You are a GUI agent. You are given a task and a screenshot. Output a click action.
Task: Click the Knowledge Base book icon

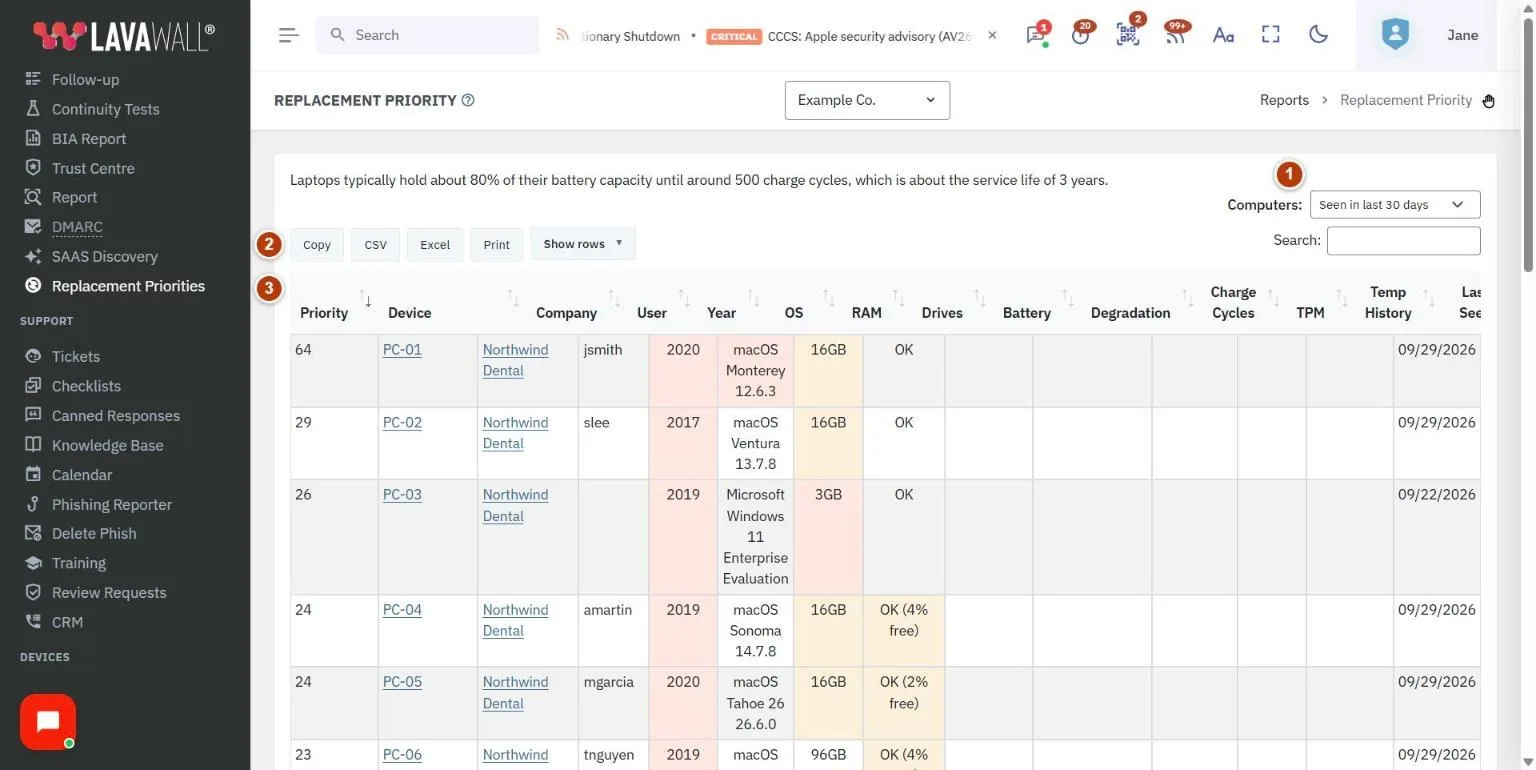pyautogui.click(x=33, y=445)
